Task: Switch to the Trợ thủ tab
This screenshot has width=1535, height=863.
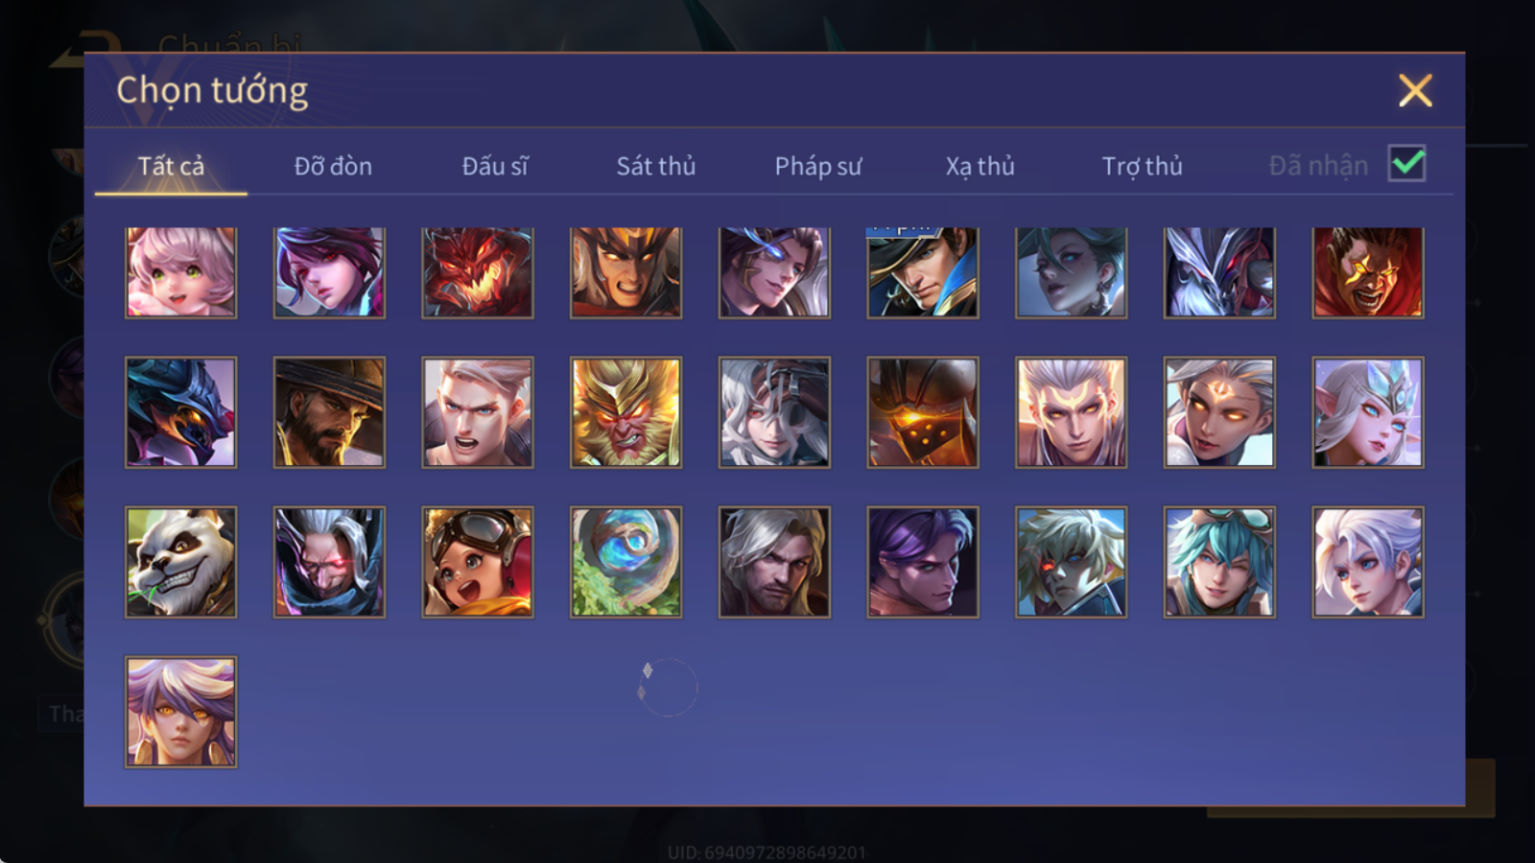Action: point(1142,166)
